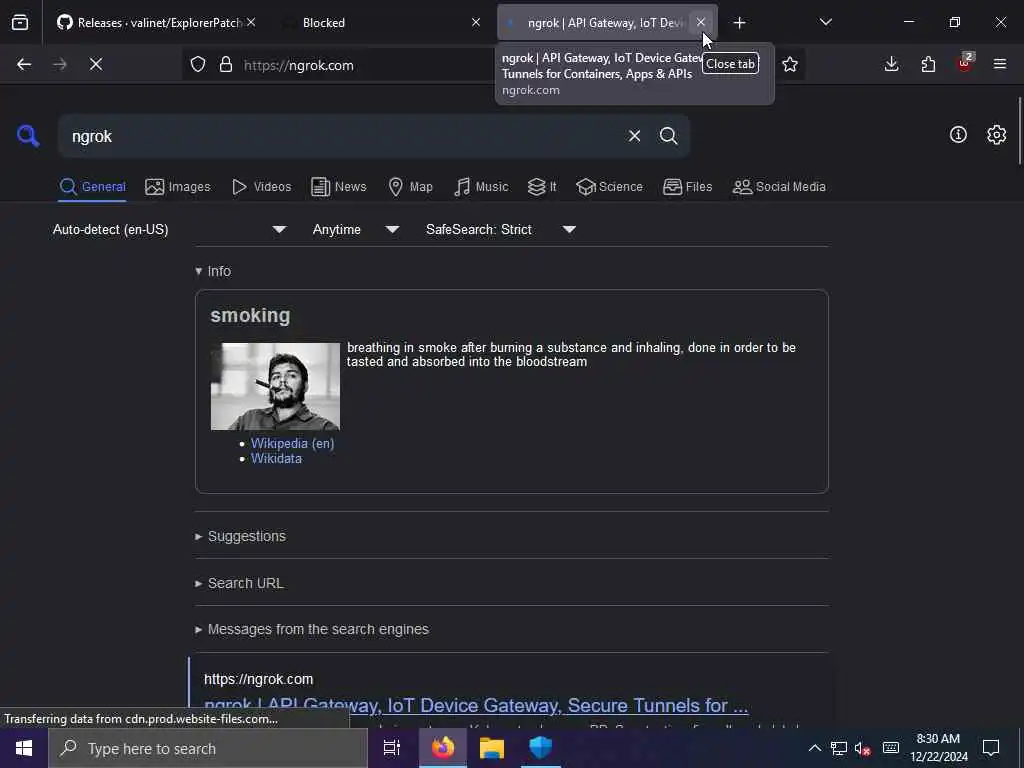Screen dimensions: 1024x768
Task: Switch to It search category
Action: pyautogui.click(x=542, y=187)
